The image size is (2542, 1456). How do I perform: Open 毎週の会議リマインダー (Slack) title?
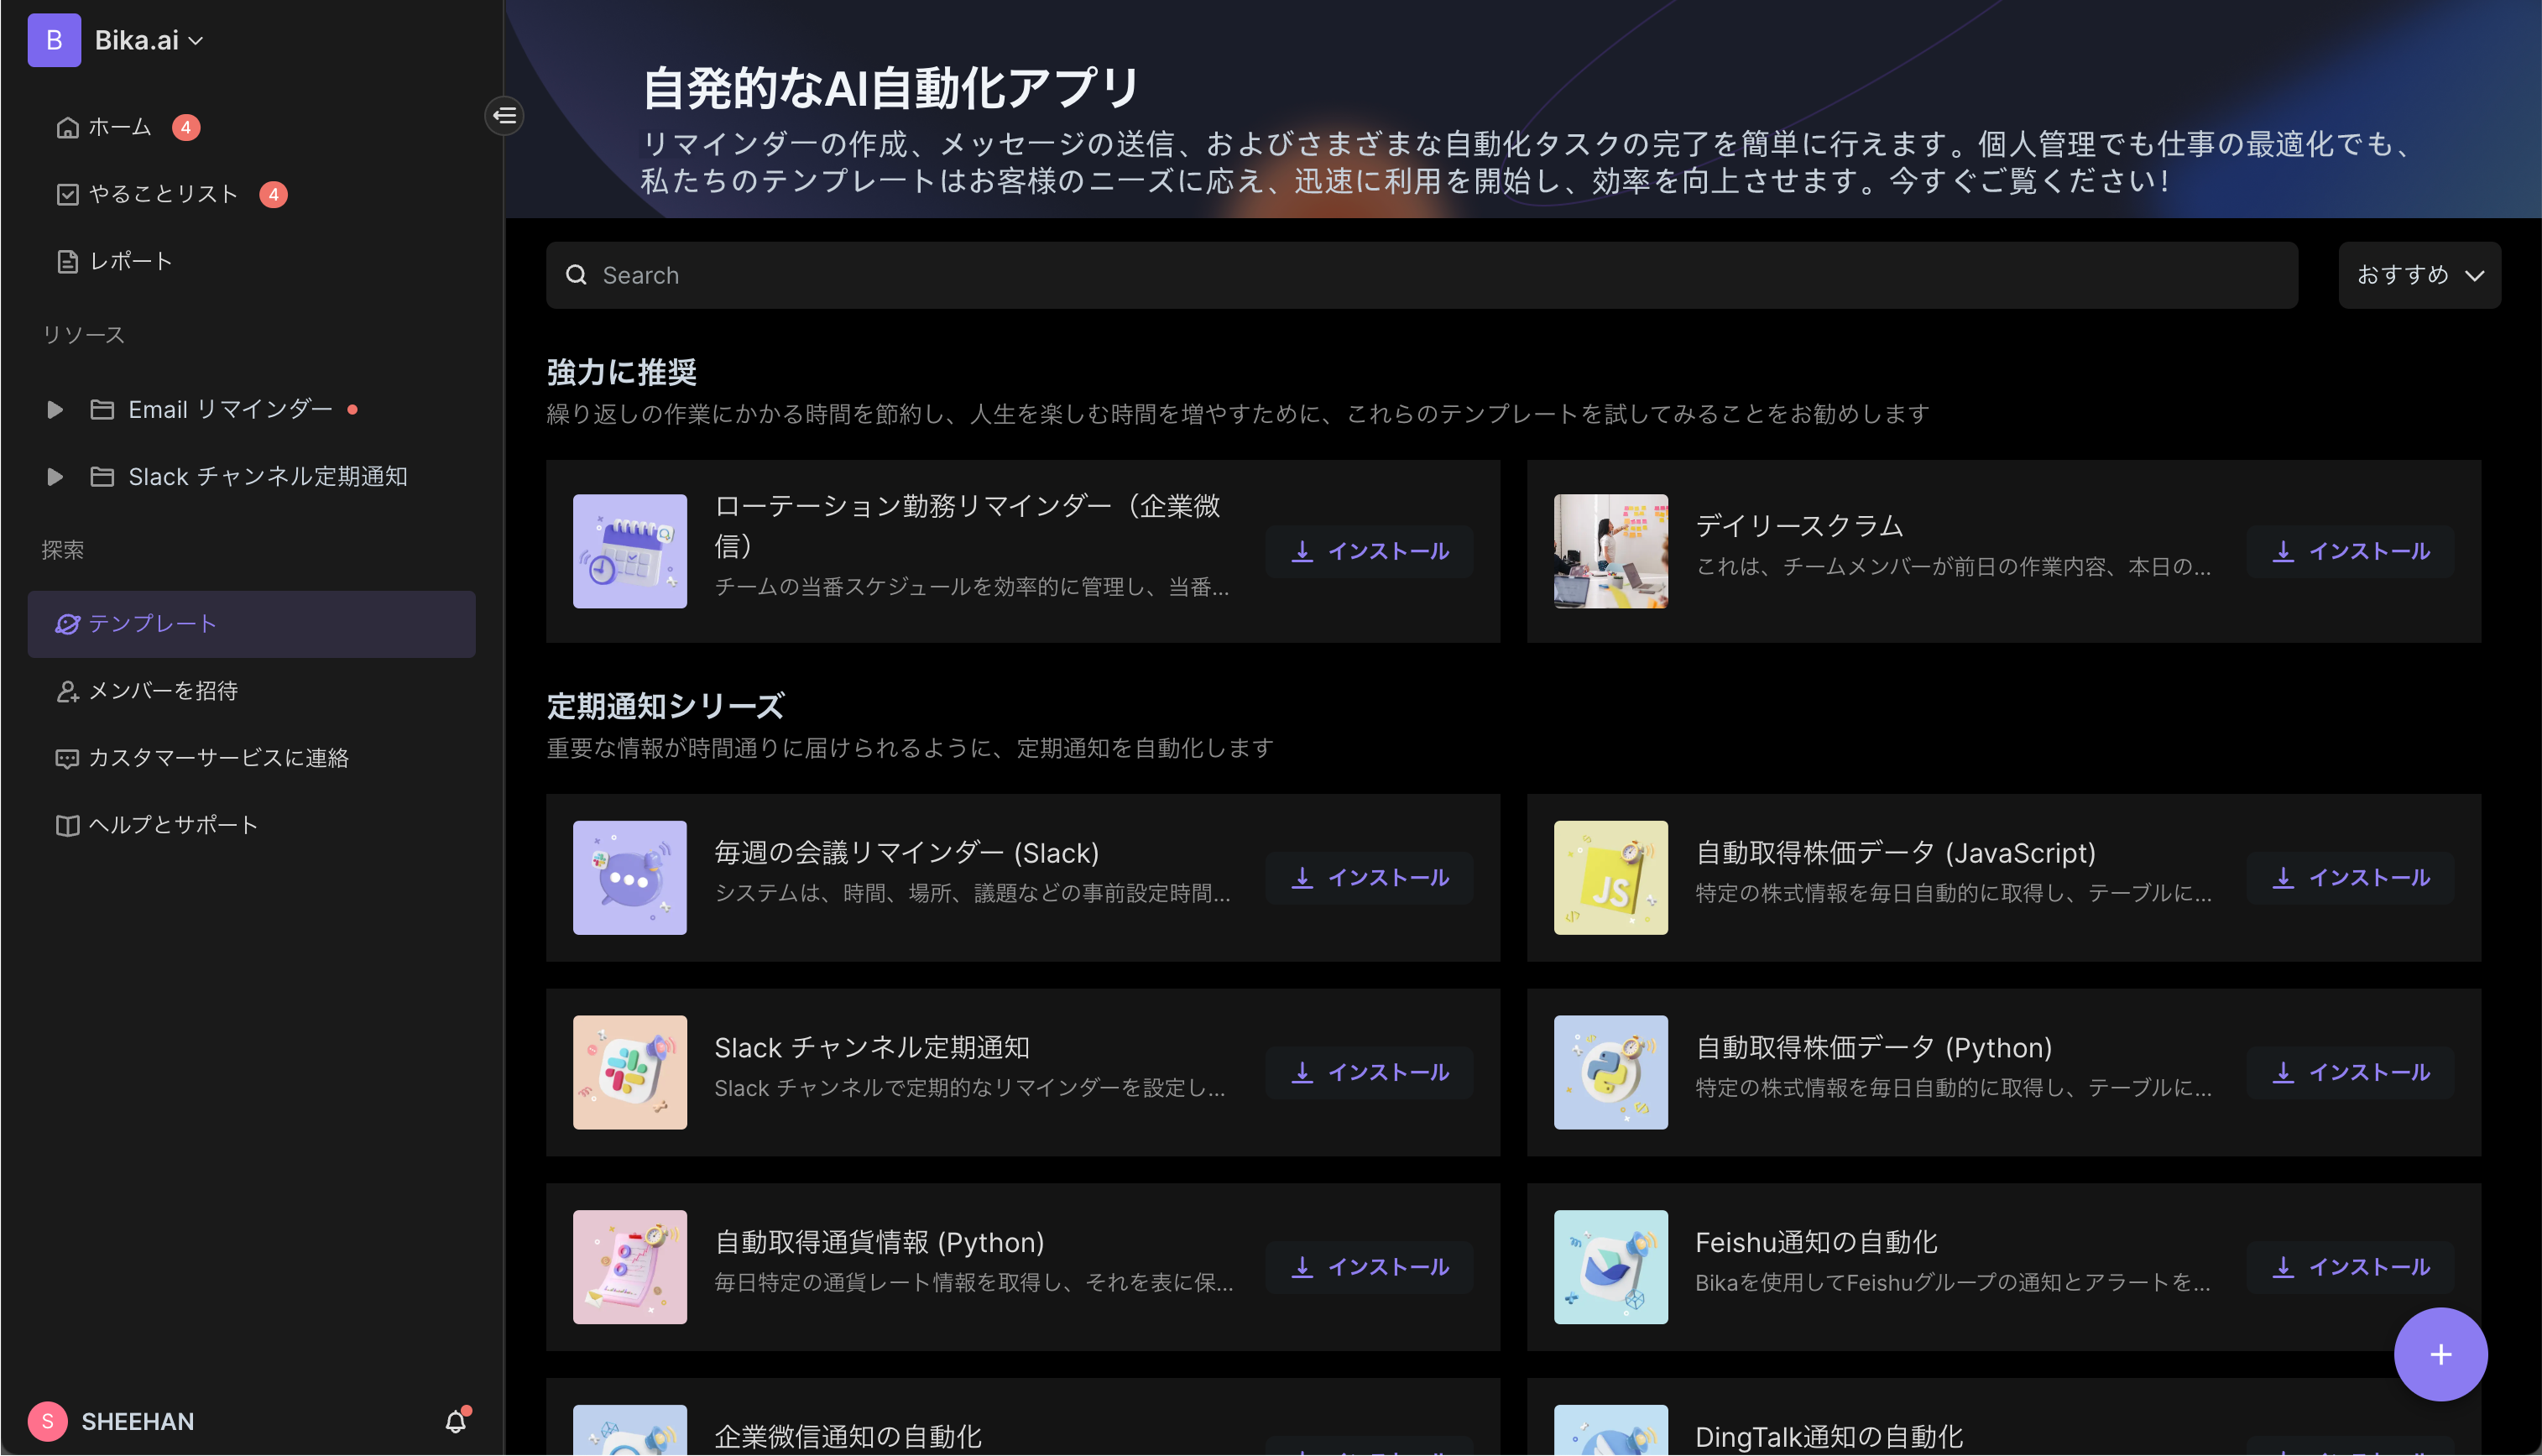click(907, 853)
